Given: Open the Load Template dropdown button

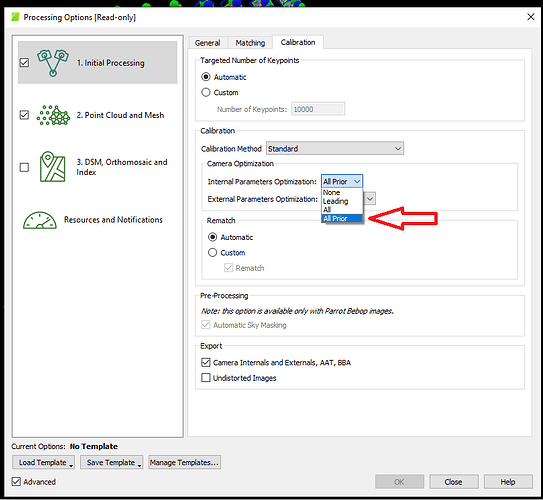Looking at the screenshot, I should [x=44, y=463].
